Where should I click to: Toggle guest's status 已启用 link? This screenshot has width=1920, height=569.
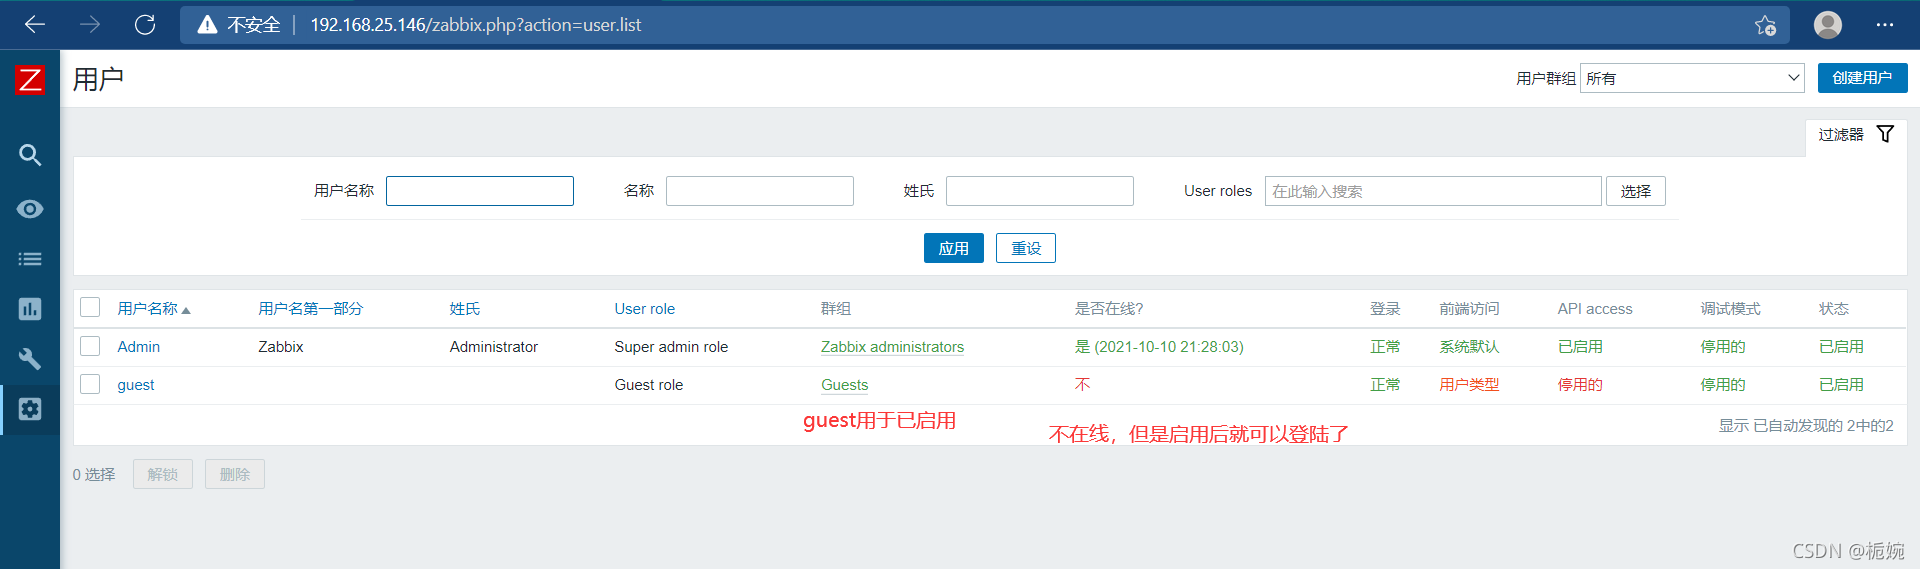pos(1841,385)
